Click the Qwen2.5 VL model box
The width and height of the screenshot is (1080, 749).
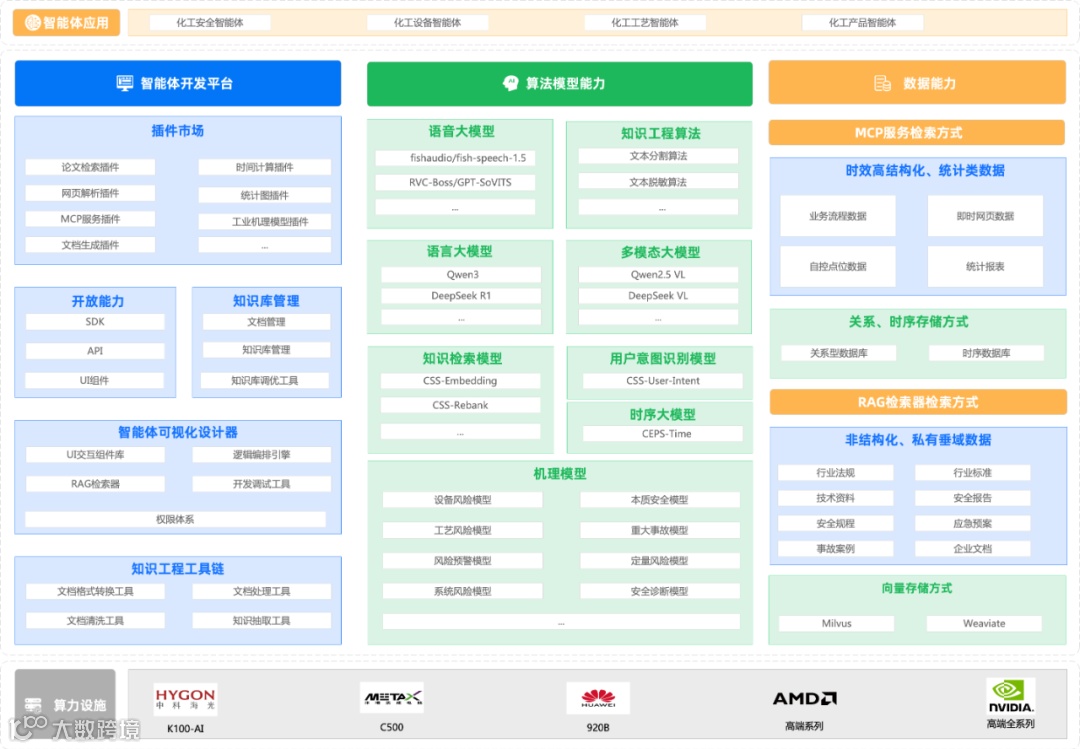point(658,274)
